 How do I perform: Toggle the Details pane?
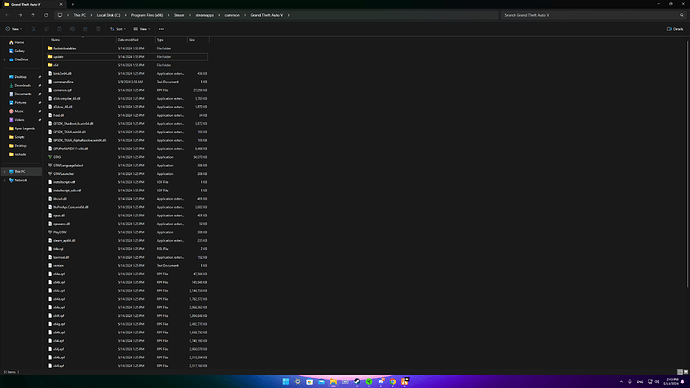[x=675, y=29]
